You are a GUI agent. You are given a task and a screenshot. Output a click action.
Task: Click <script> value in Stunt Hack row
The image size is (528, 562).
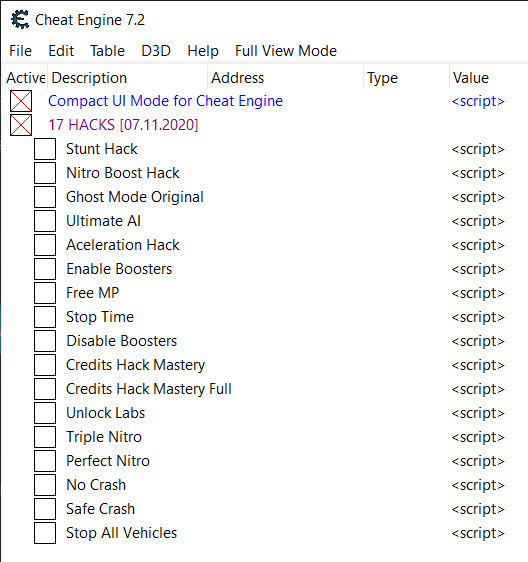coord(478,149)
